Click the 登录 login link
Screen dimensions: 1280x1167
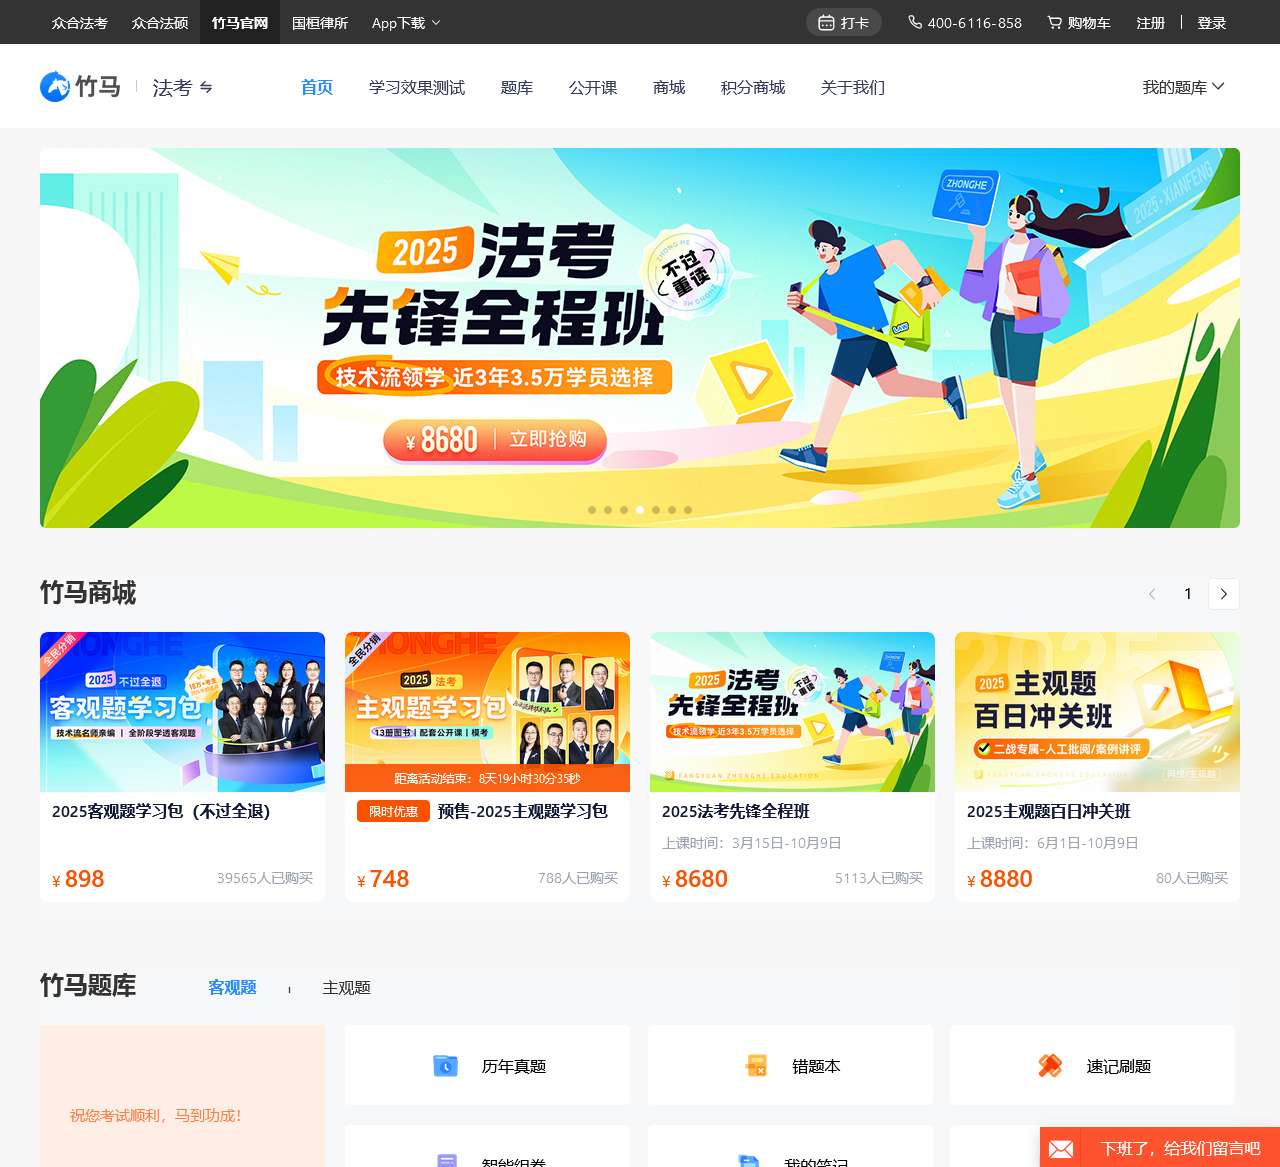[x=1212, y=22]
